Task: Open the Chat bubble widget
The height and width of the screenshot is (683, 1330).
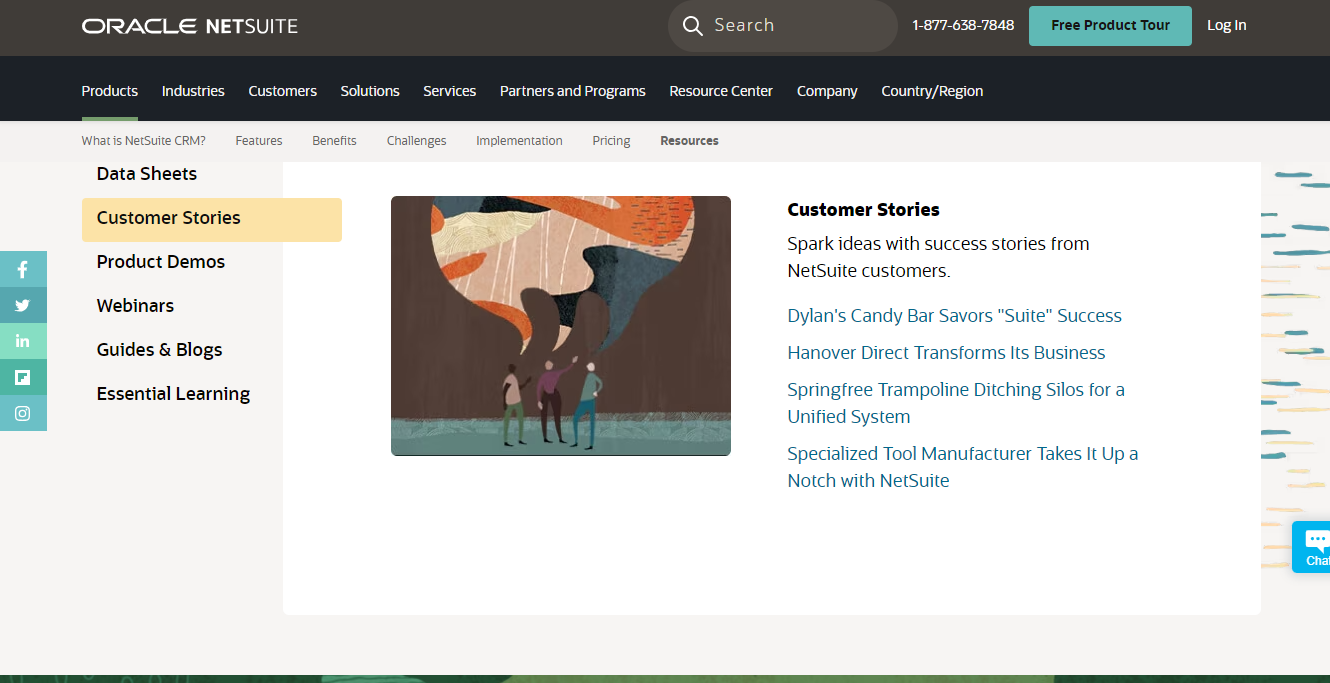Action: click(x=1314, y=546)
